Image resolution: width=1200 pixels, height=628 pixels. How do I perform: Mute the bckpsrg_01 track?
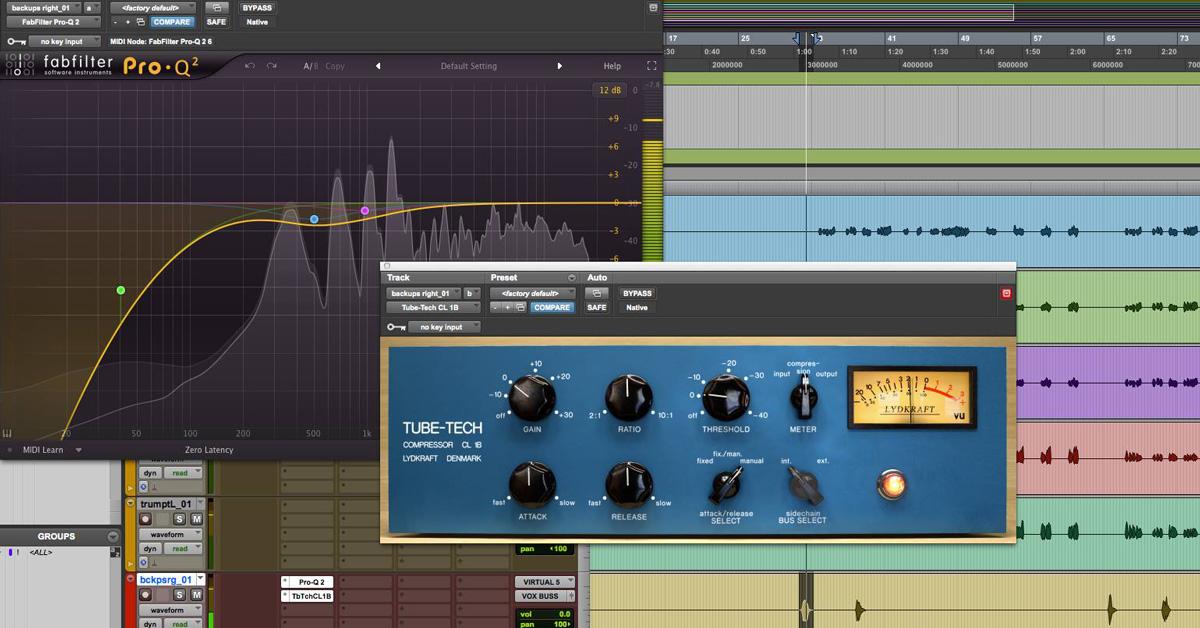pos(196,595)
